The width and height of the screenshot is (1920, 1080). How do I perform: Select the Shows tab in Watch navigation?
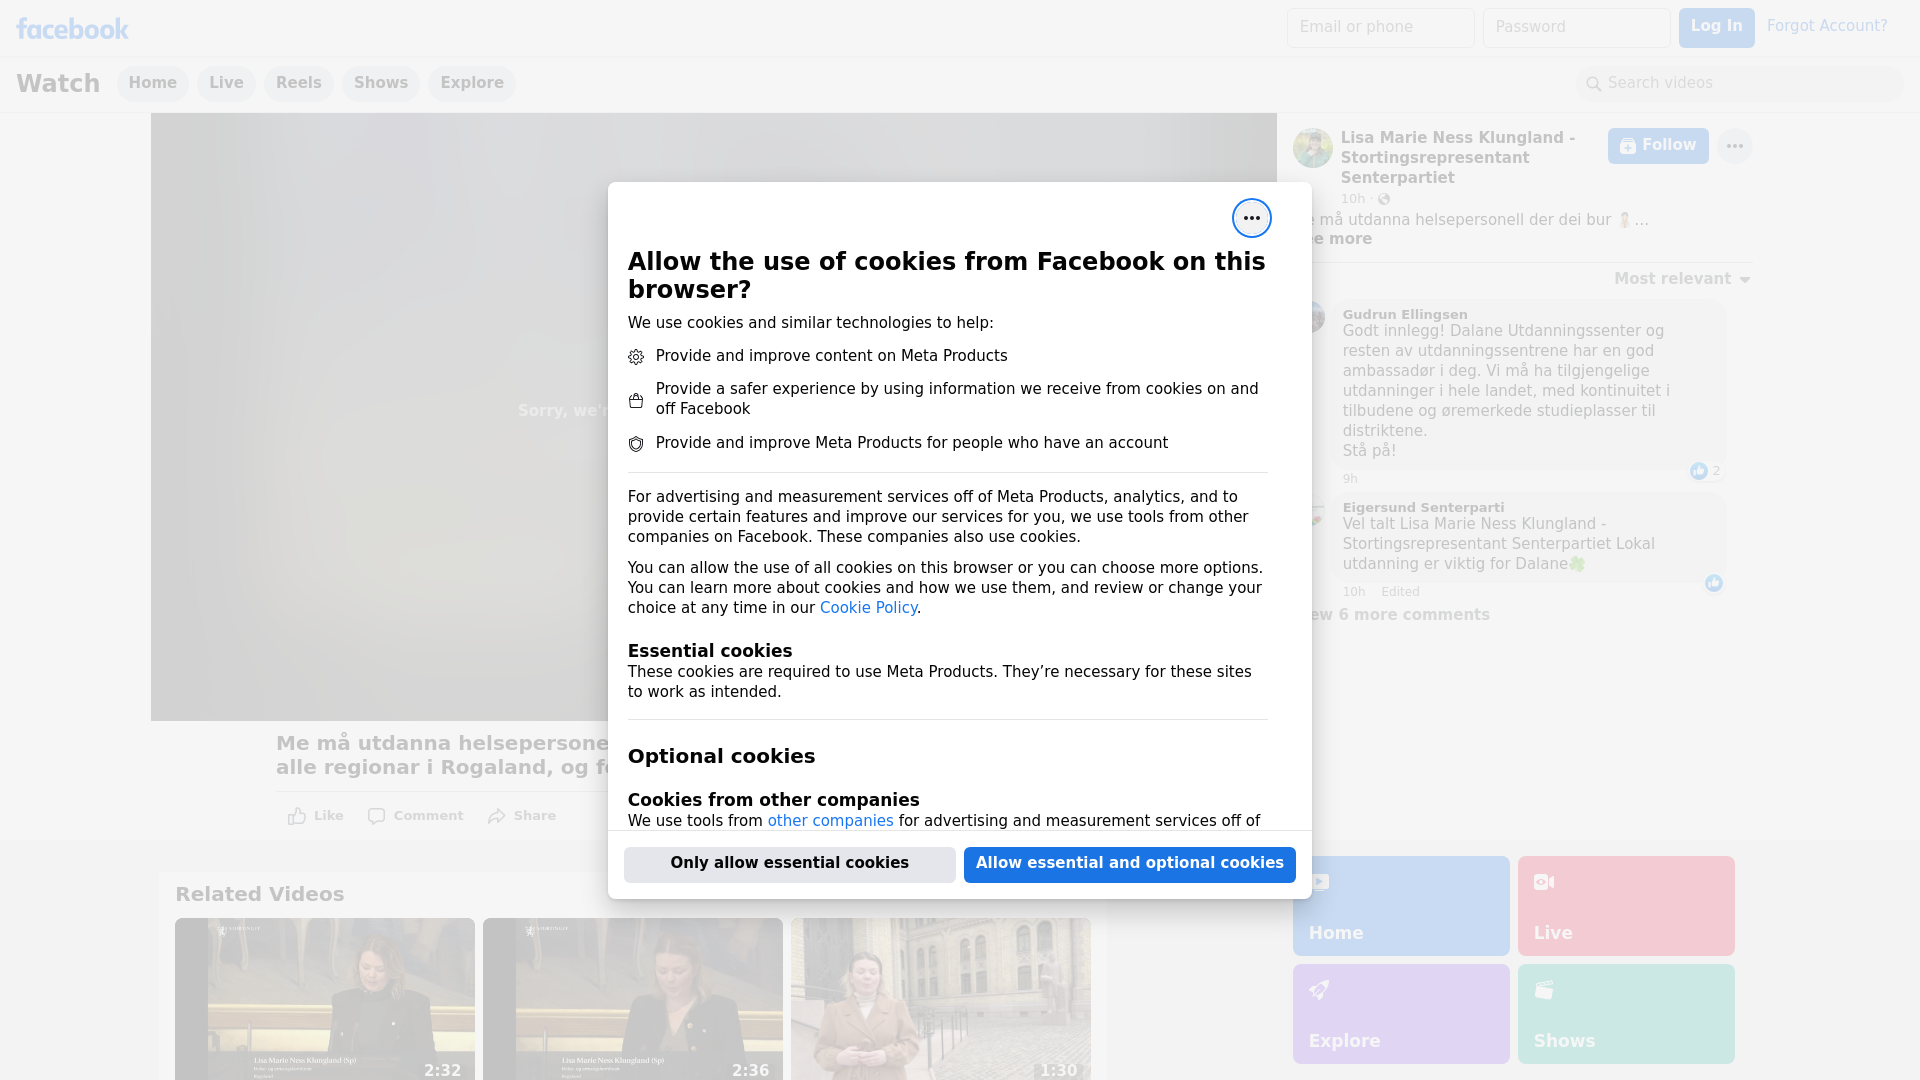380,84
